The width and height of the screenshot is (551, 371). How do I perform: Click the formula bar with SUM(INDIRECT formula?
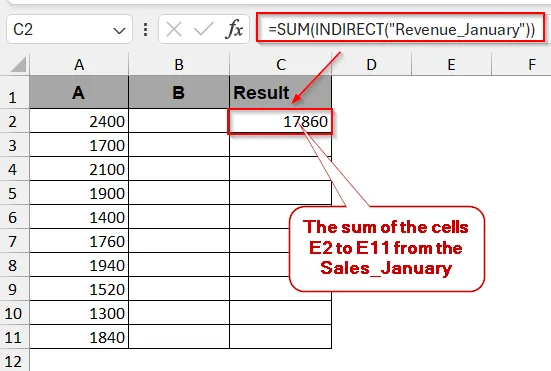pos(401,27)
